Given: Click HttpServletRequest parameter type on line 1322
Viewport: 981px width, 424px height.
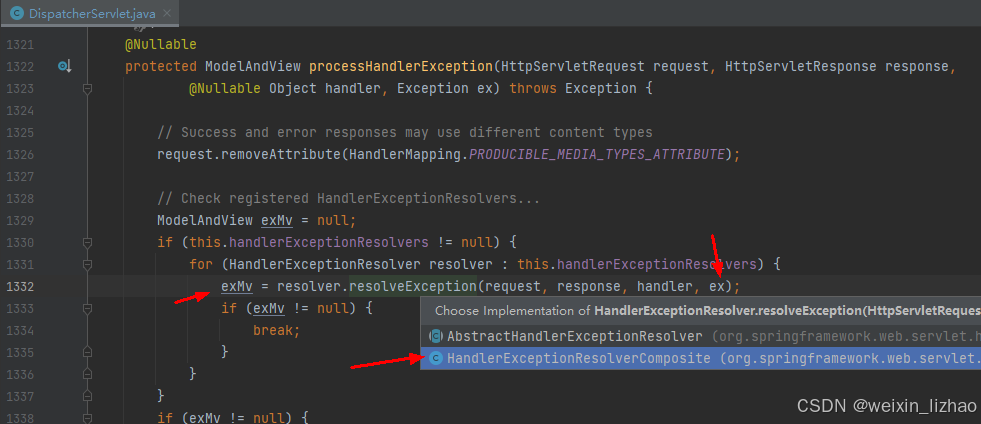Looking at the screenshot, I should tap(573, 66).
